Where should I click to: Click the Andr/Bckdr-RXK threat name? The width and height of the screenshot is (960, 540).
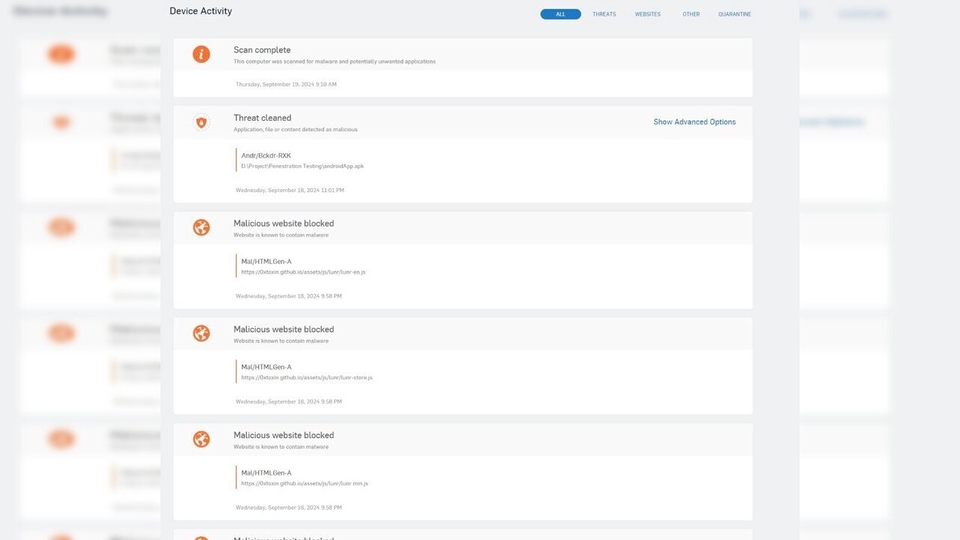pos(266,156)
